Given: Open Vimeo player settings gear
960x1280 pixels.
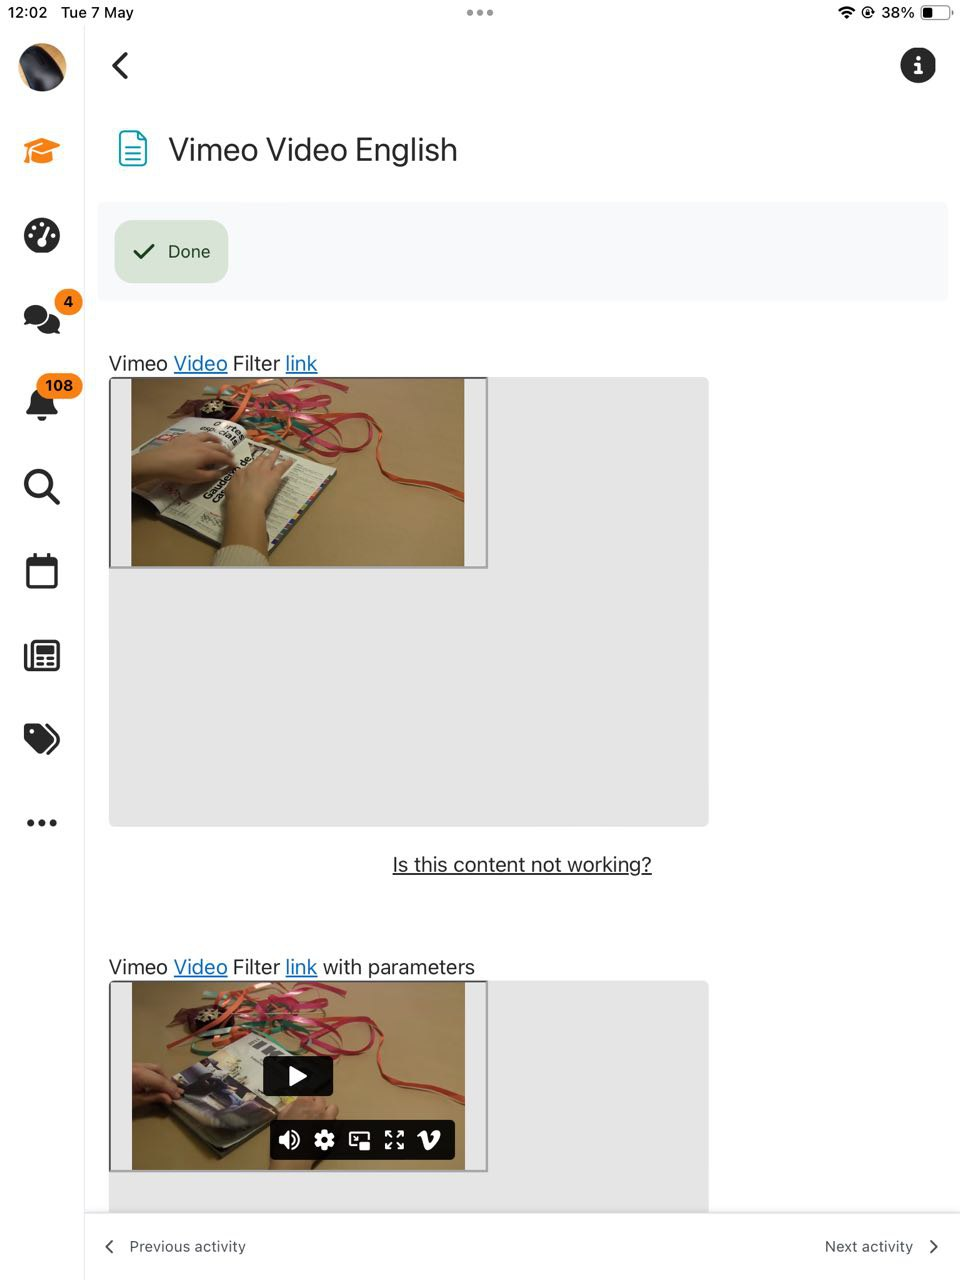Looking at the screenshot, I should [324, 1140].
